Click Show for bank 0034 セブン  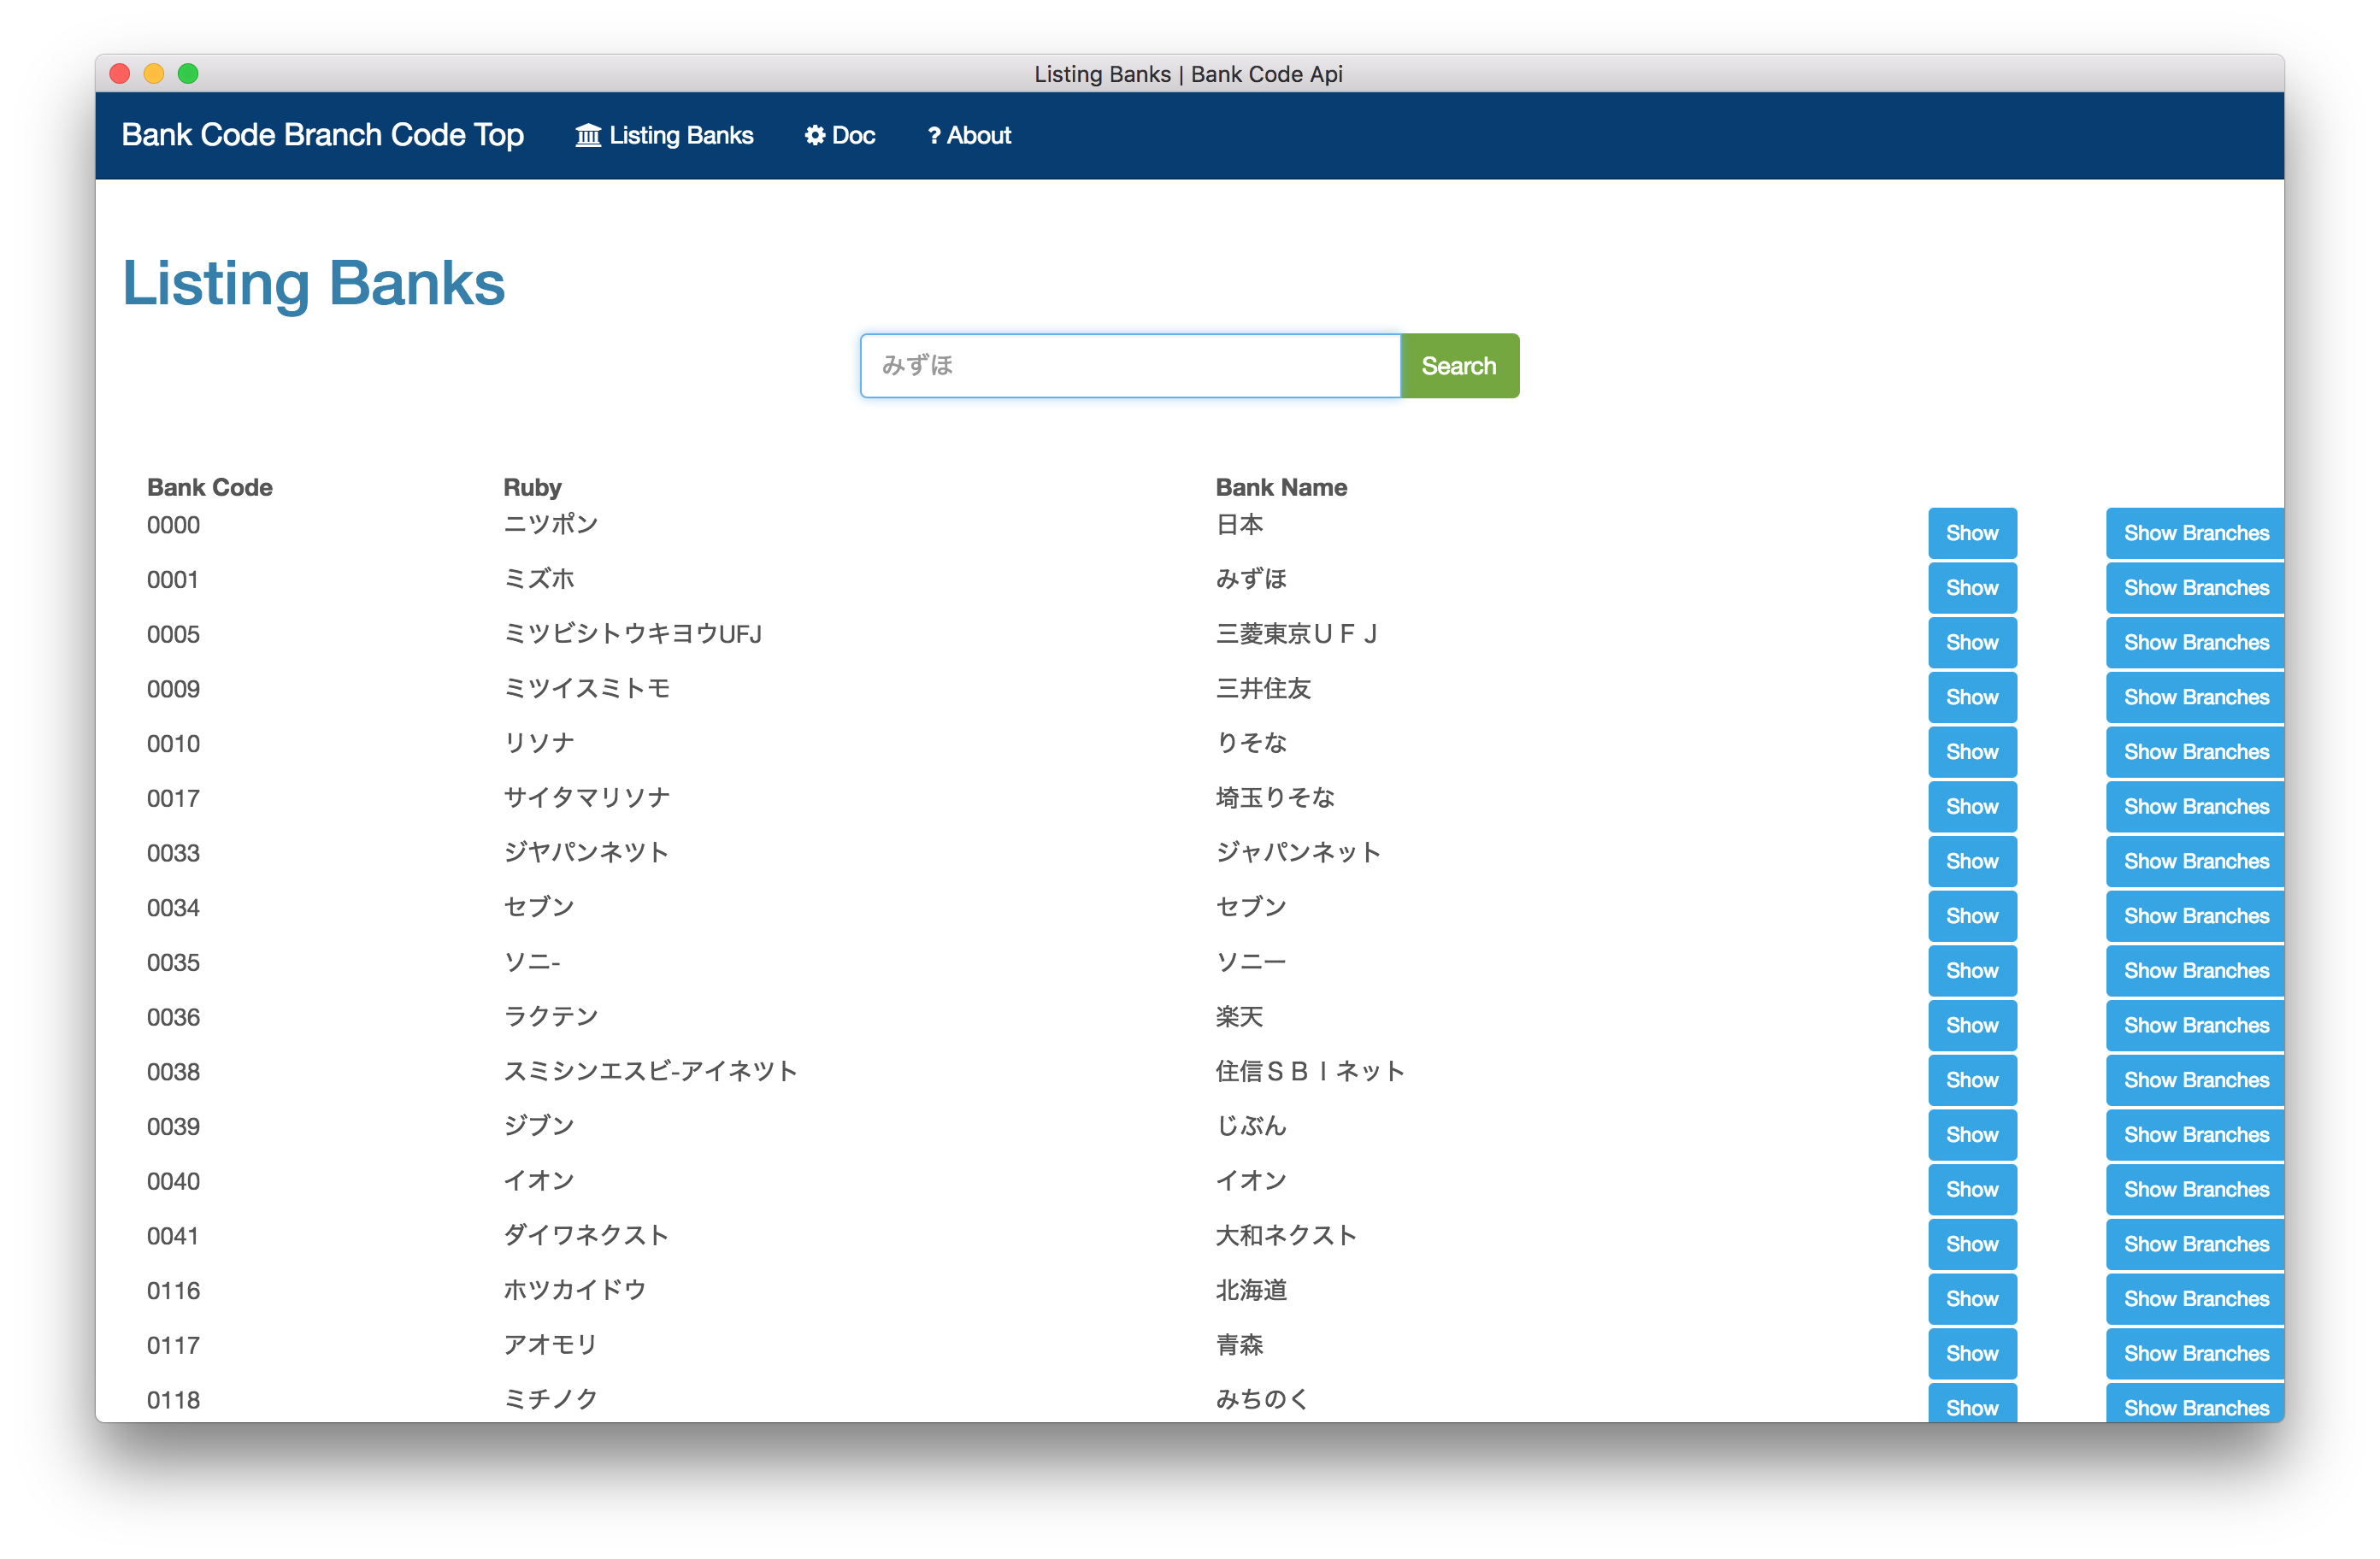(x=1972, y=916)
